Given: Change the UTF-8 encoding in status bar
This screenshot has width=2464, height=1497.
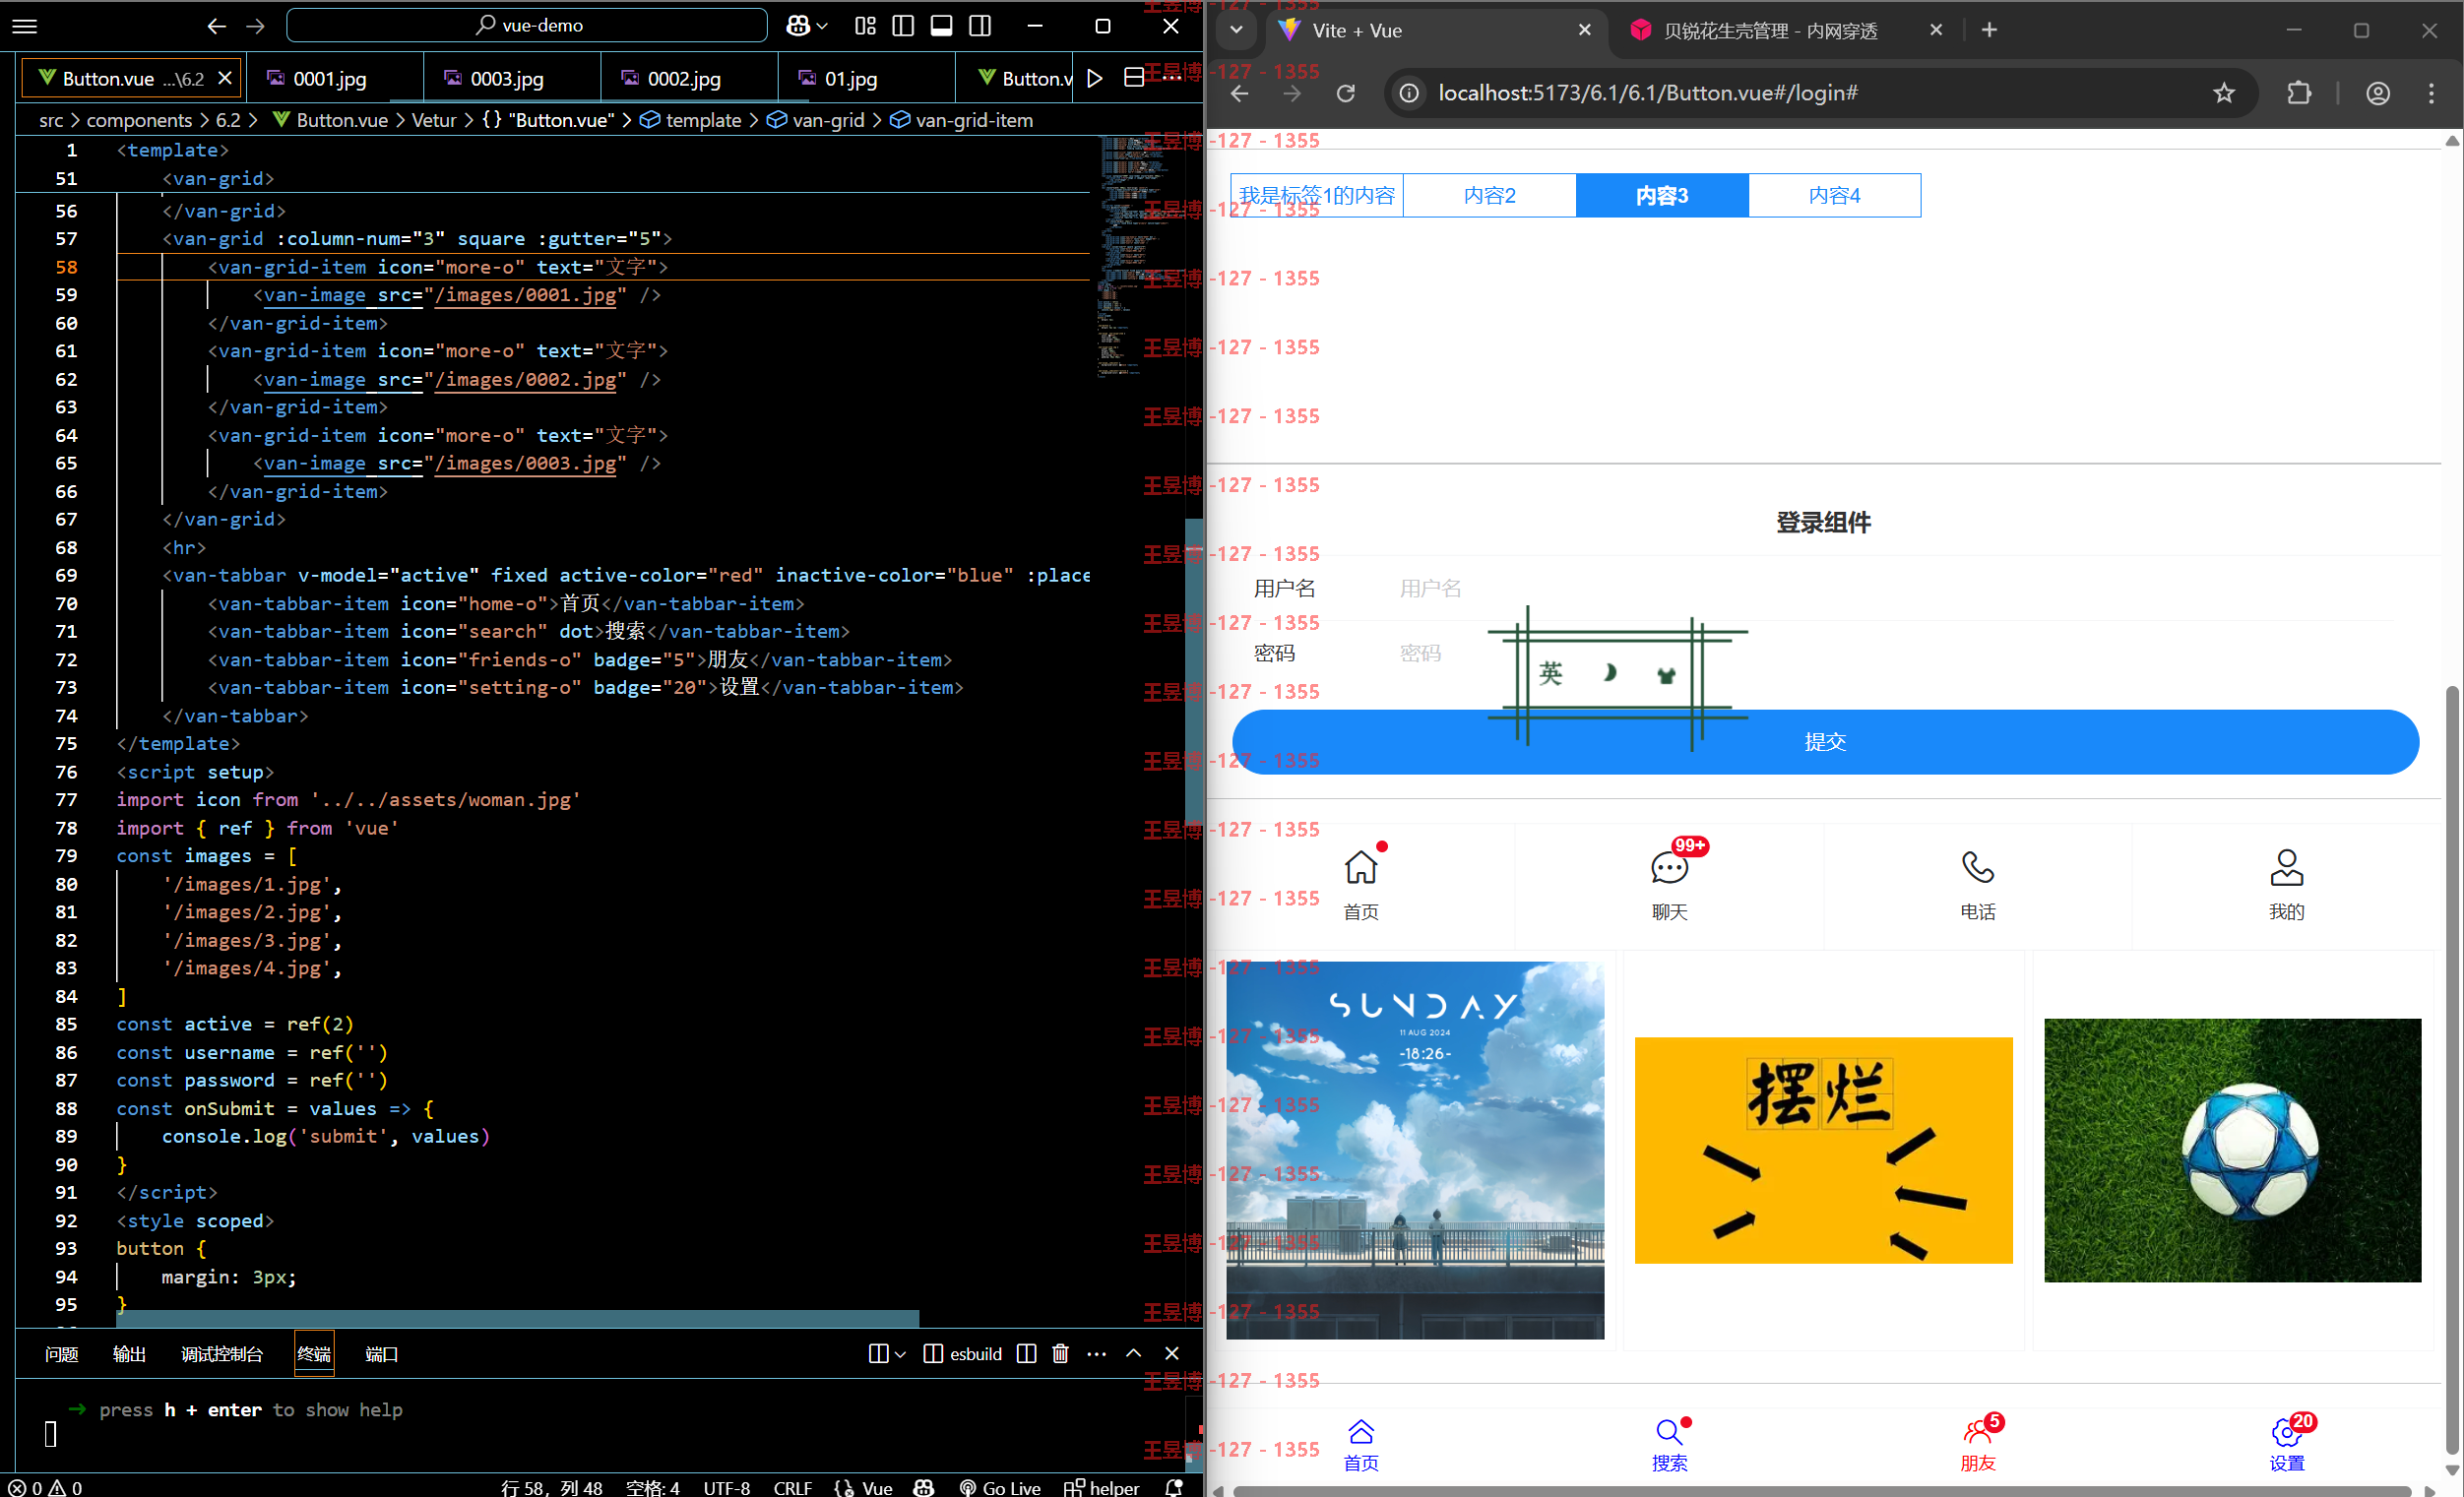Looking at the screenshot, I should pos(727,1487).
